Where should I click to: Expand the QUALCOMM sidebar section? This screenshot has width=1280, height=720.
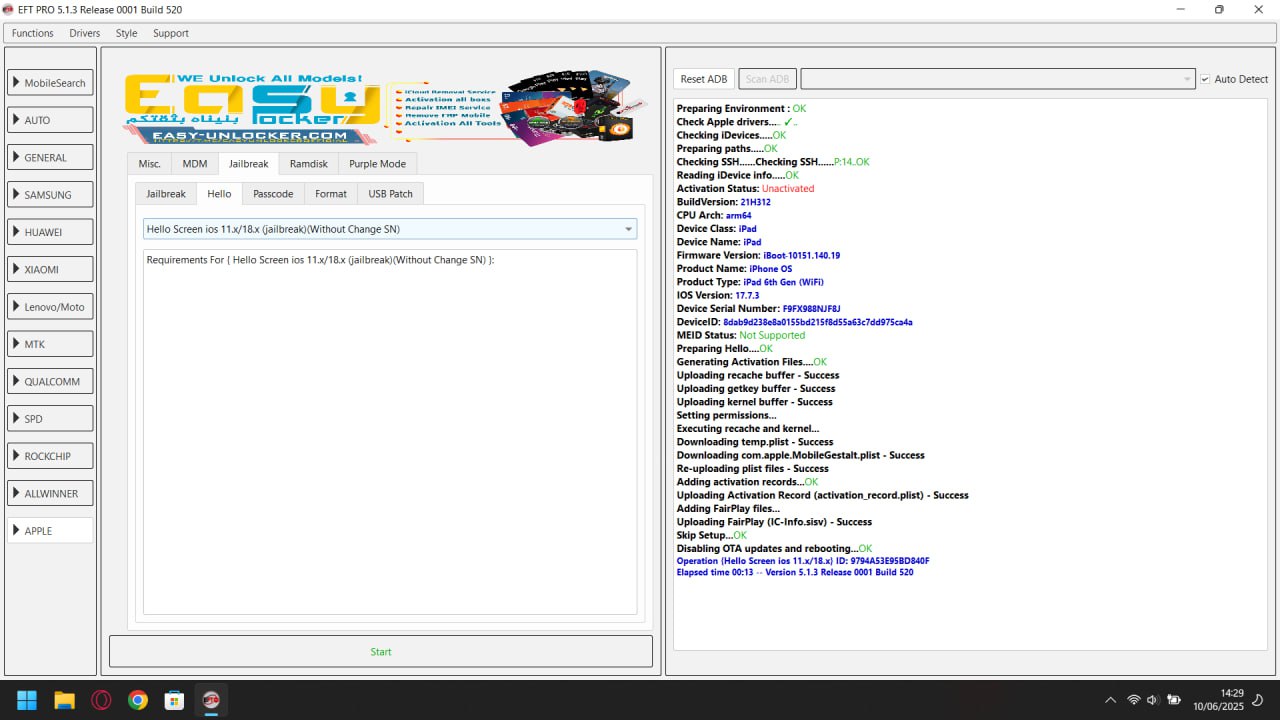[50, 381]
